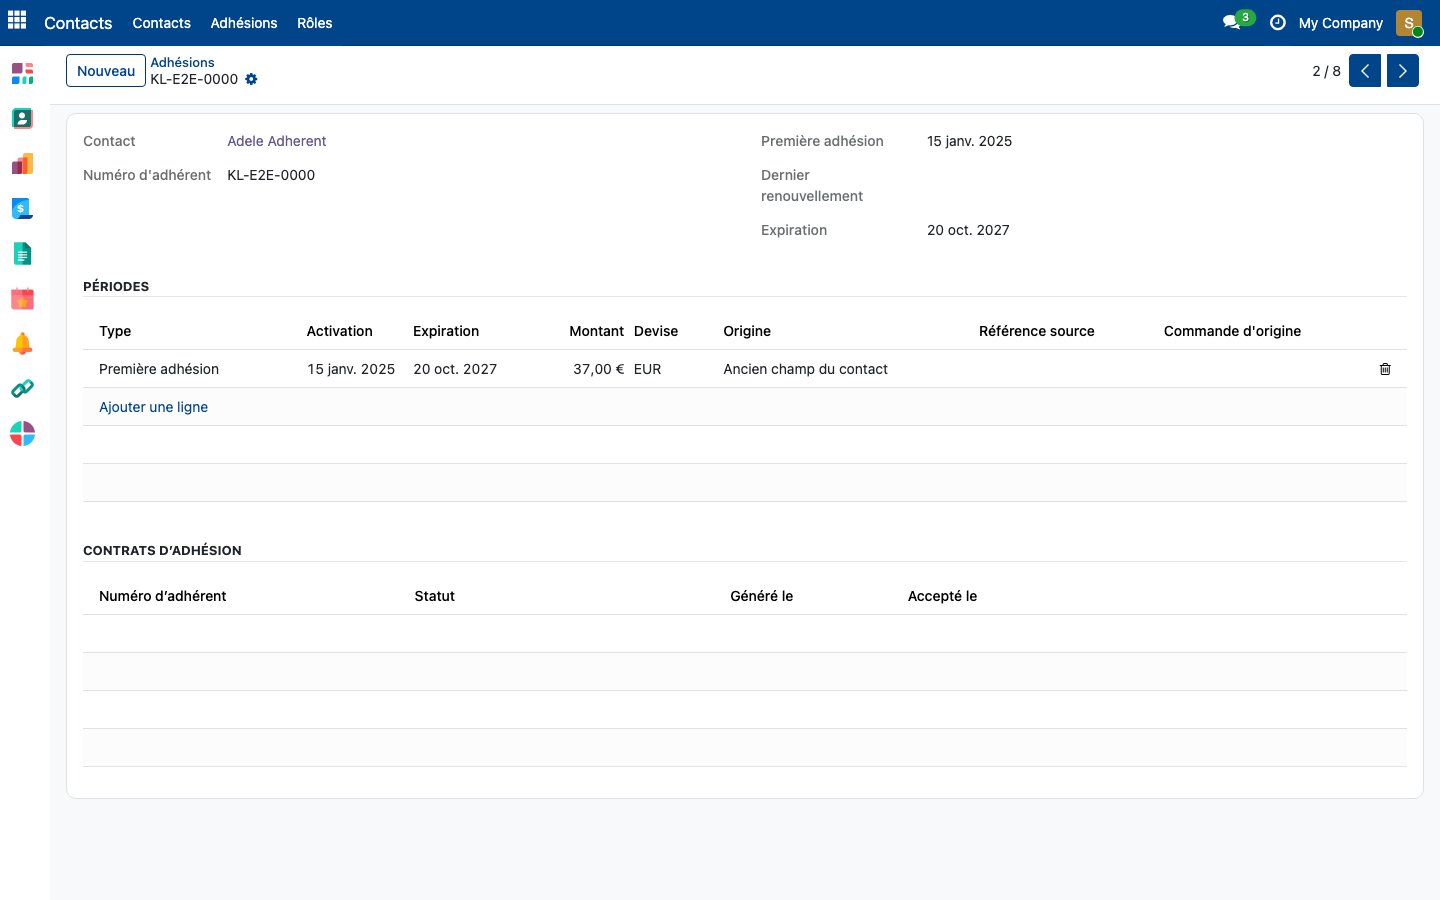The image size is (1440, 900).
Task: Delete the Première adhésion period line
Action: click(1385, 369)
